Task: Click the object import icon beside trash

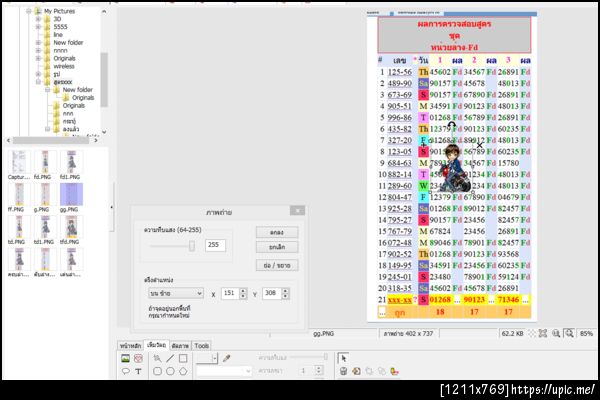Action: tap(356, 371)
